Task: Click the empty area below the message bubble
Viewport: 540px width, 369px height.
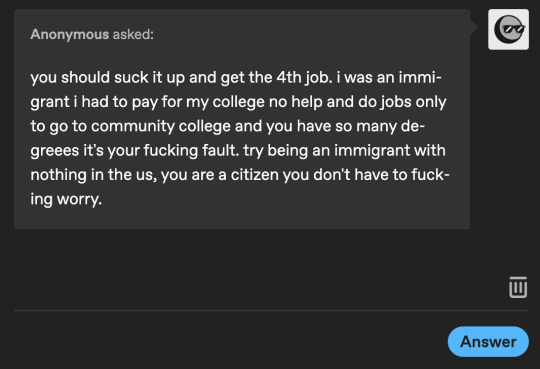Action: (241, 269)
